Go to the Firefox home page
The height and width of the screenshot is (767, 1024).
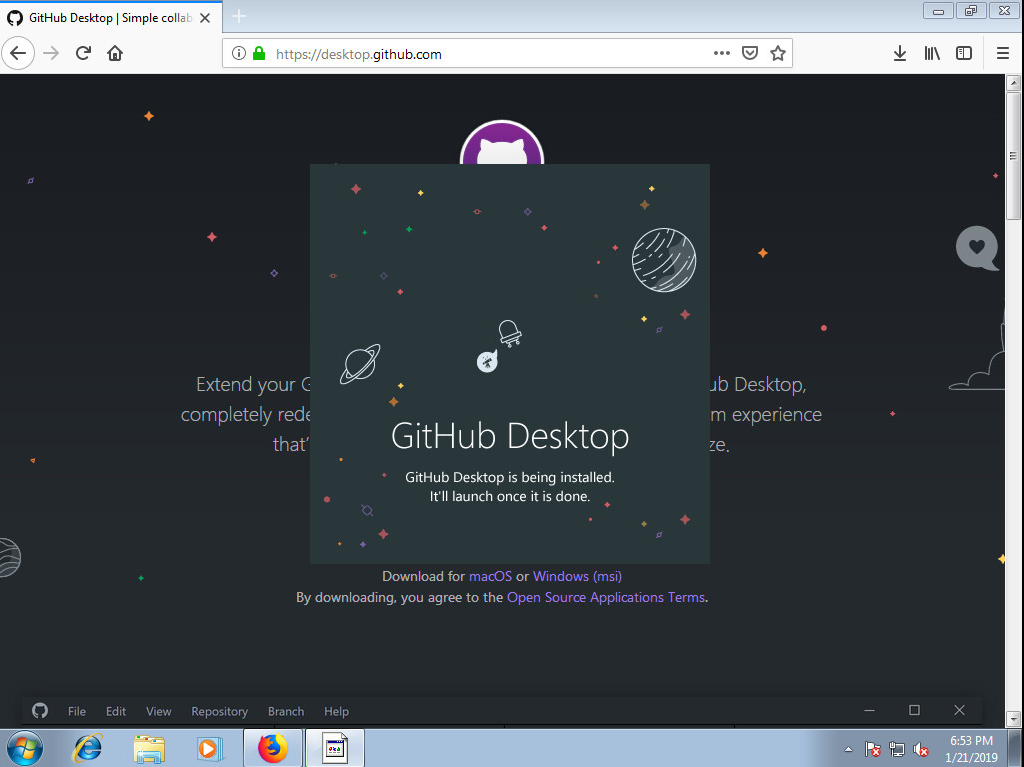[x=115, y=53]
